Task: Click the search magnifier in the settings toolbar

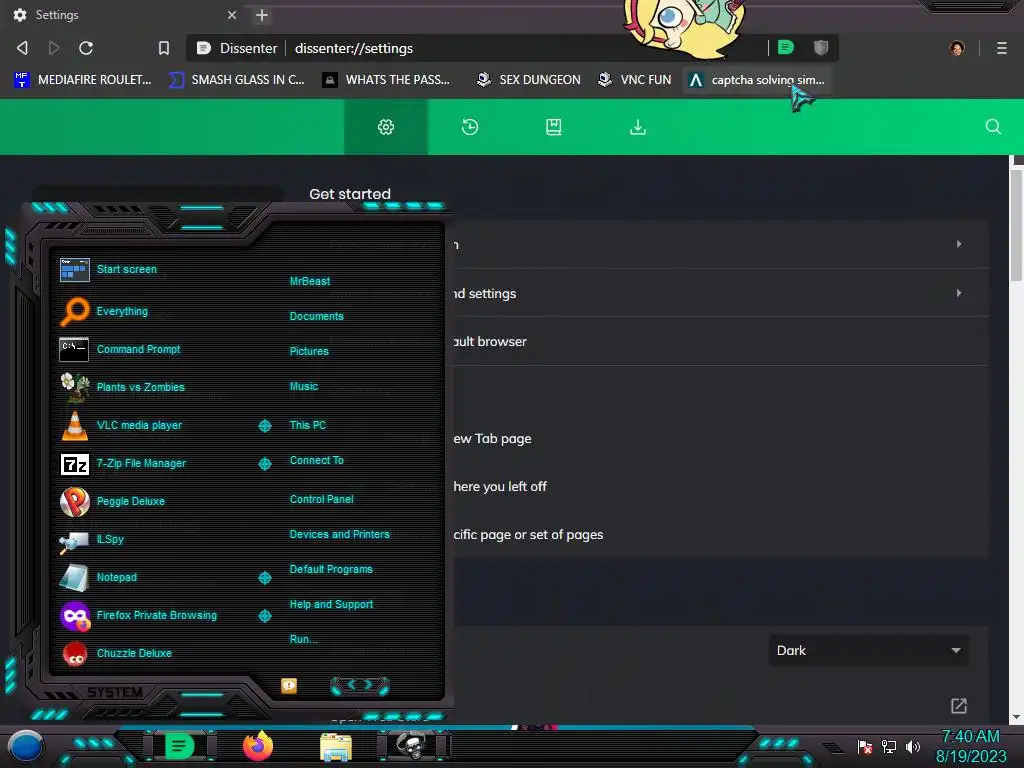Action: tap(993, 127)
